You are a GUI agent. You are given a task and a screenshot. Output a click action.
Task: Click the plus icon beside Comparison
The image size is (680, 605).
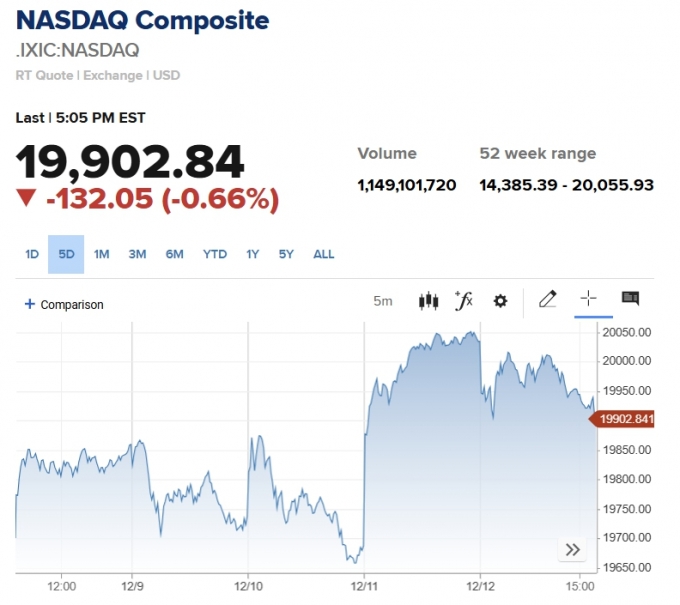(x=30, y=304)
